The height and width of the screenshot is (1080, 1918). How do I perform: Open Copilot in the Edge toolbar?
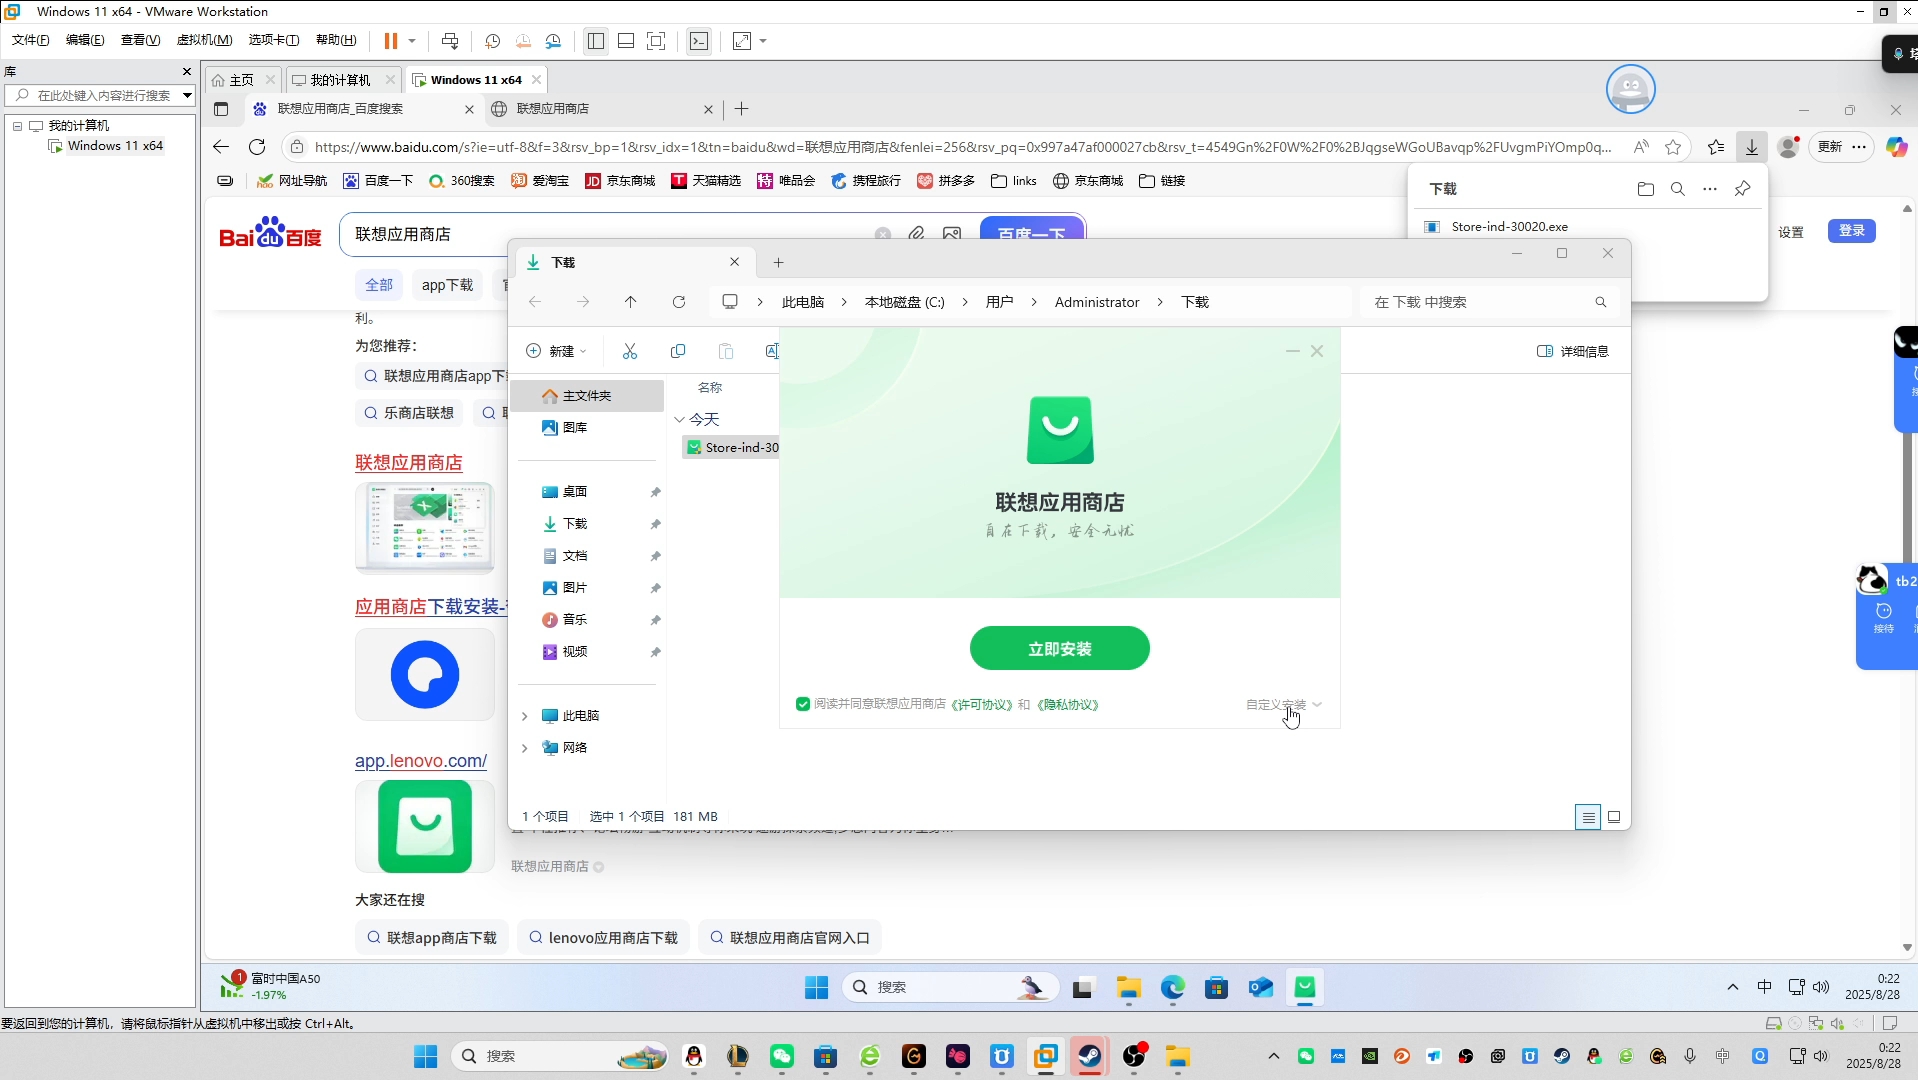click(1897, 146)
